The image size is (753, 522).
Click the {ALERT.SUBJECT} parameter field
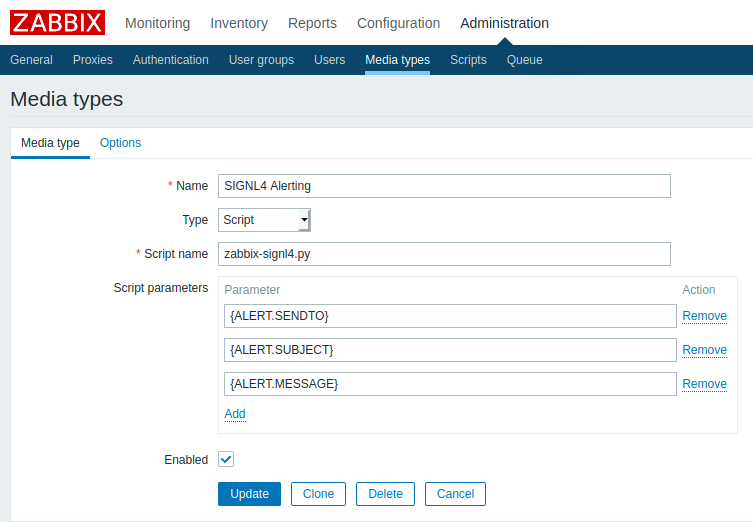tap(450, 350)
